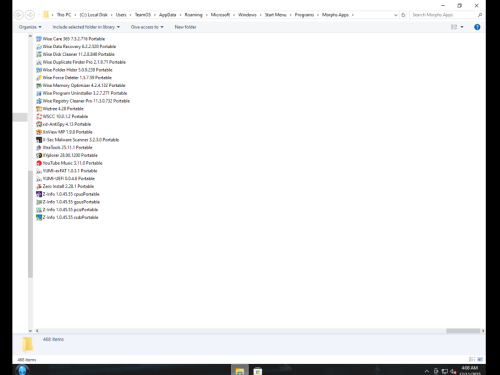The image size is (500, 375).
Task: Open File Explorer from the taskbar
Action: (240, 370)
